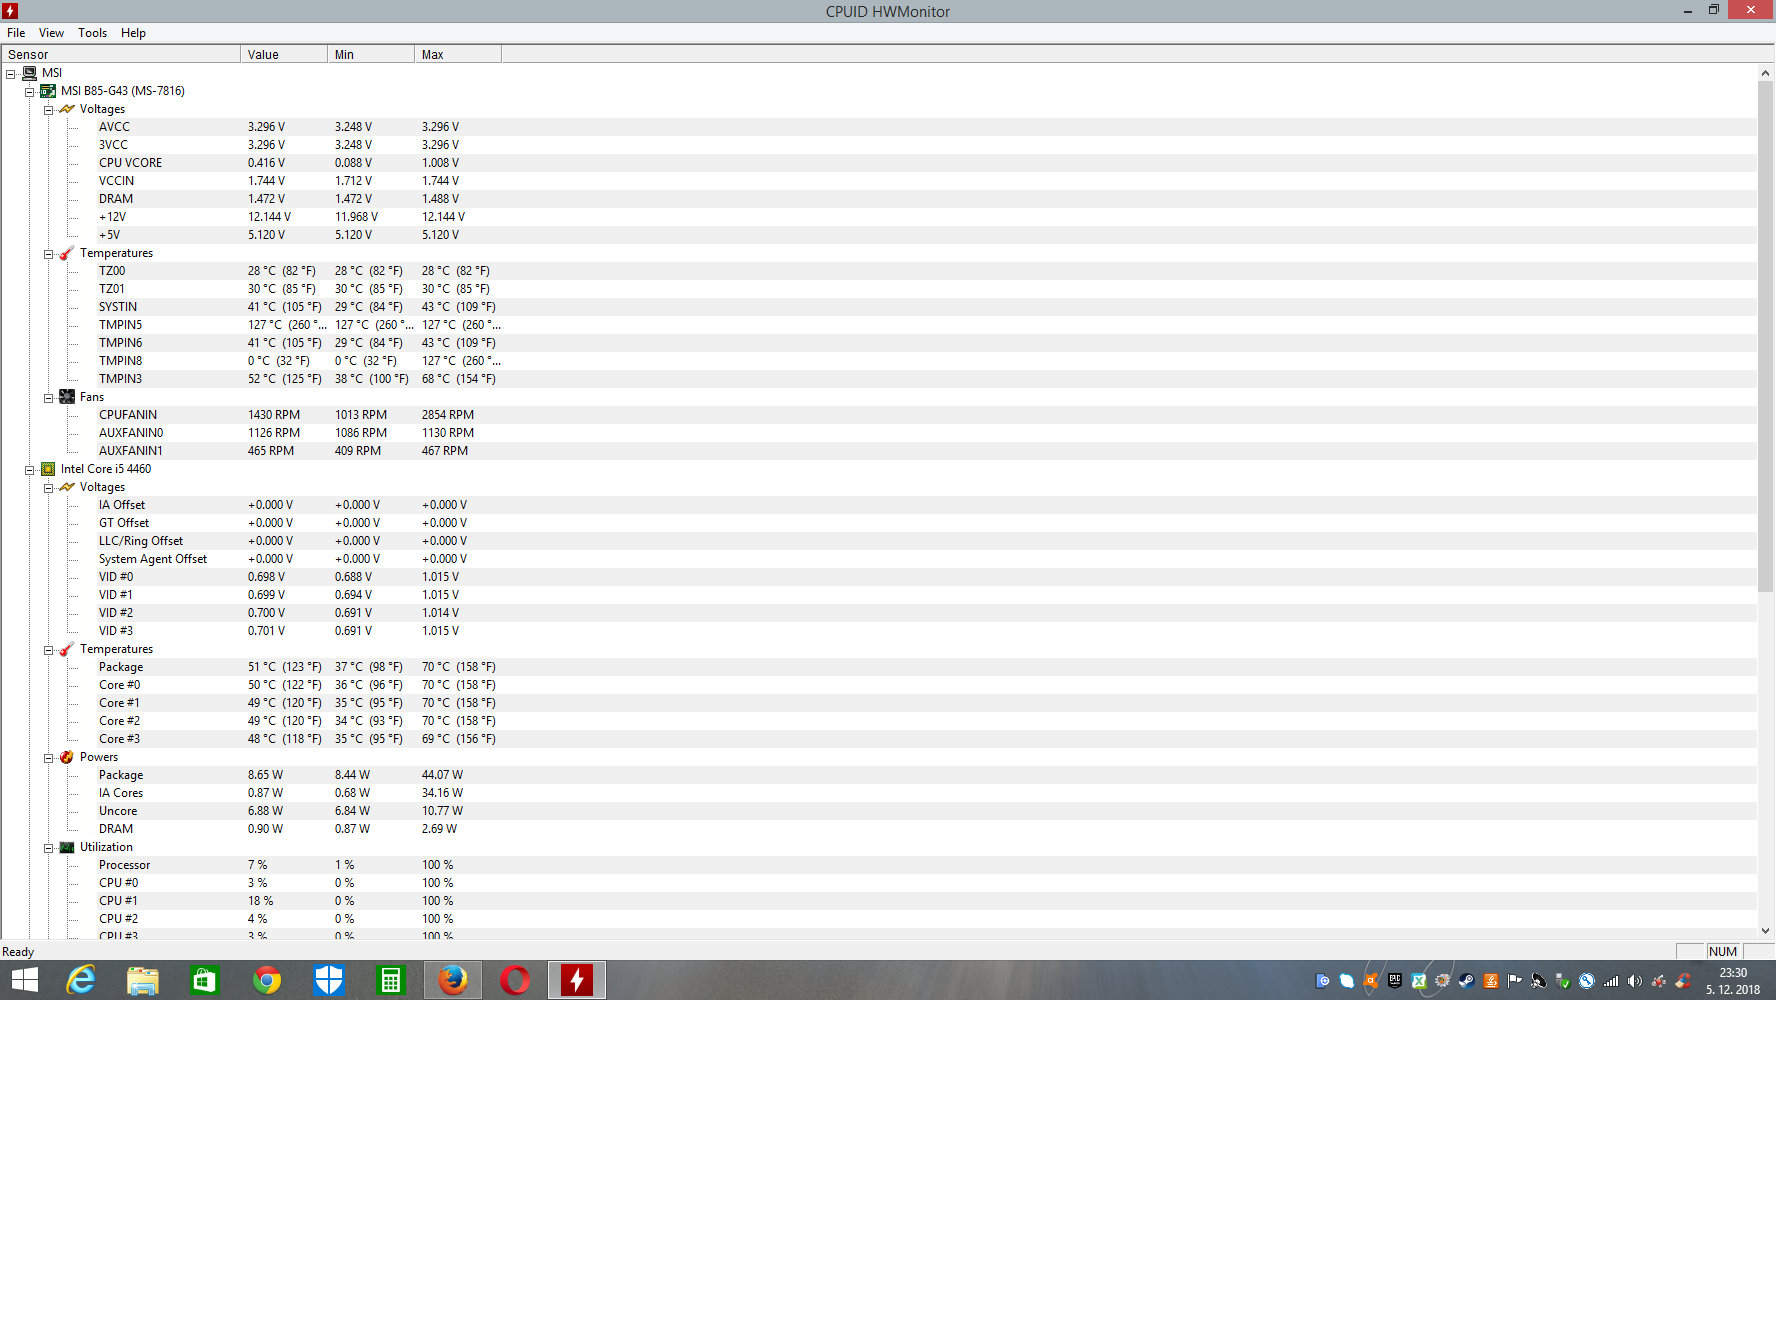Image resolution: width=1776 pixels, height=1338 pixels.
Task: Collapse the Powers section
Action: coord(48,758)
